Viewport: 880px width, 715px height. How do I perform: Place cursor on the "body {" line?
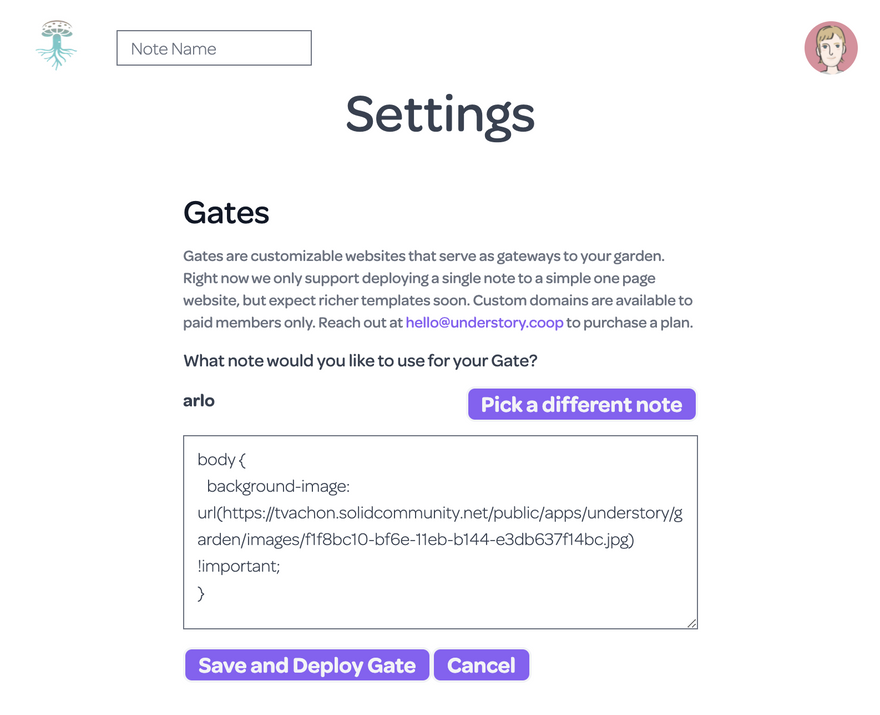click(221, 461)
